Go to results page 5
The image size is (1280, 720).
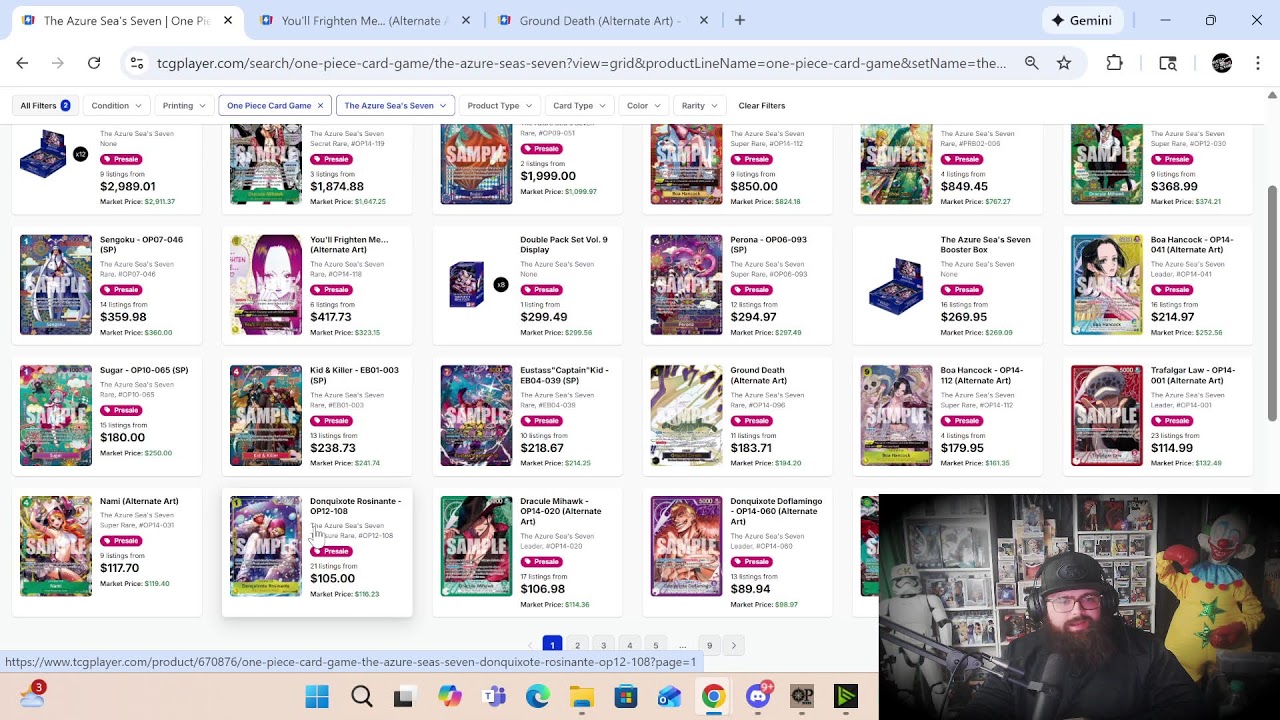(655, 646)
